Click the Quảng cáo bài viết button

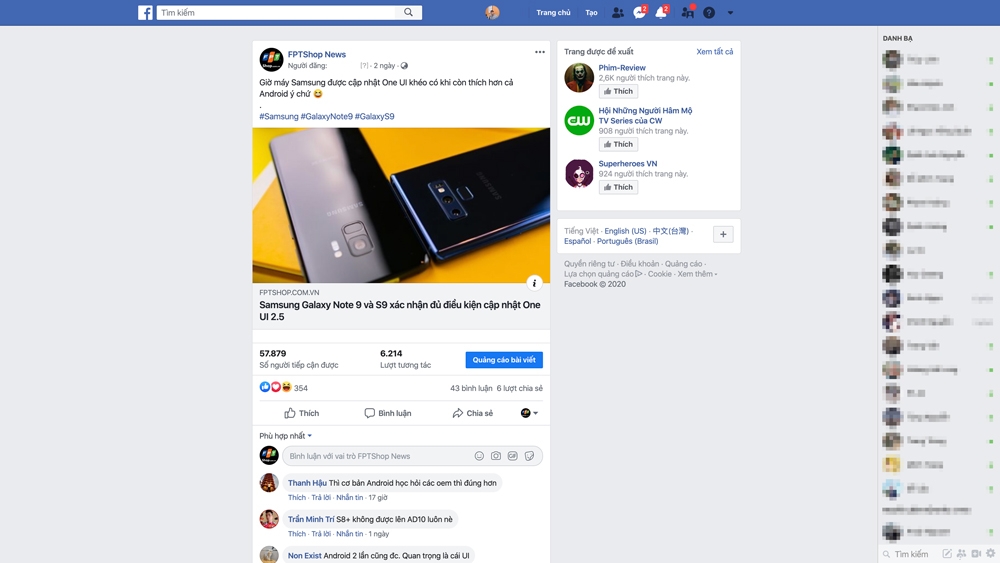point(504,360)
